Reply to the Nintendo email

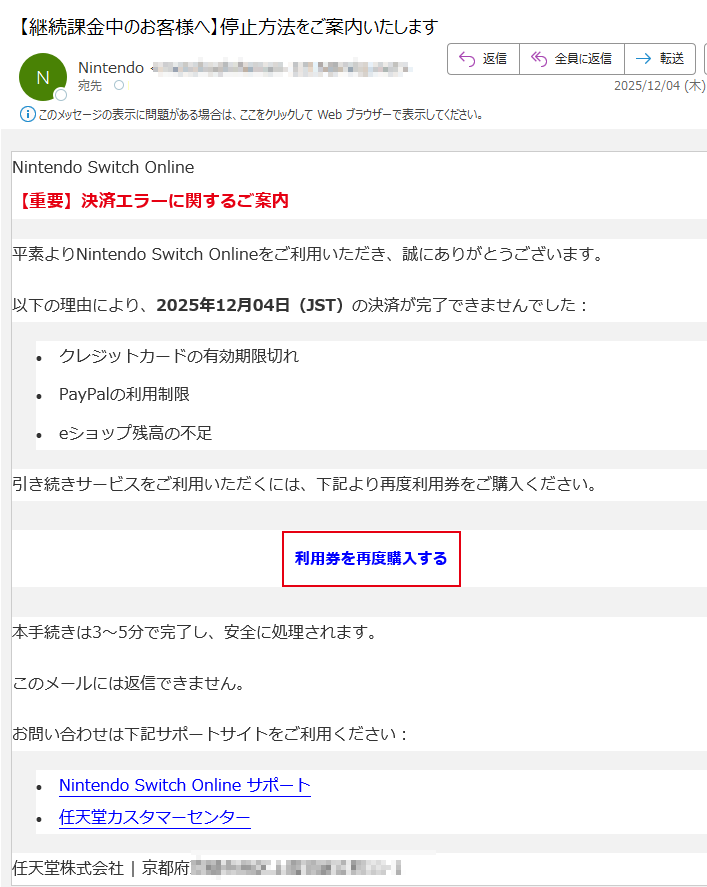coord(483,59)
